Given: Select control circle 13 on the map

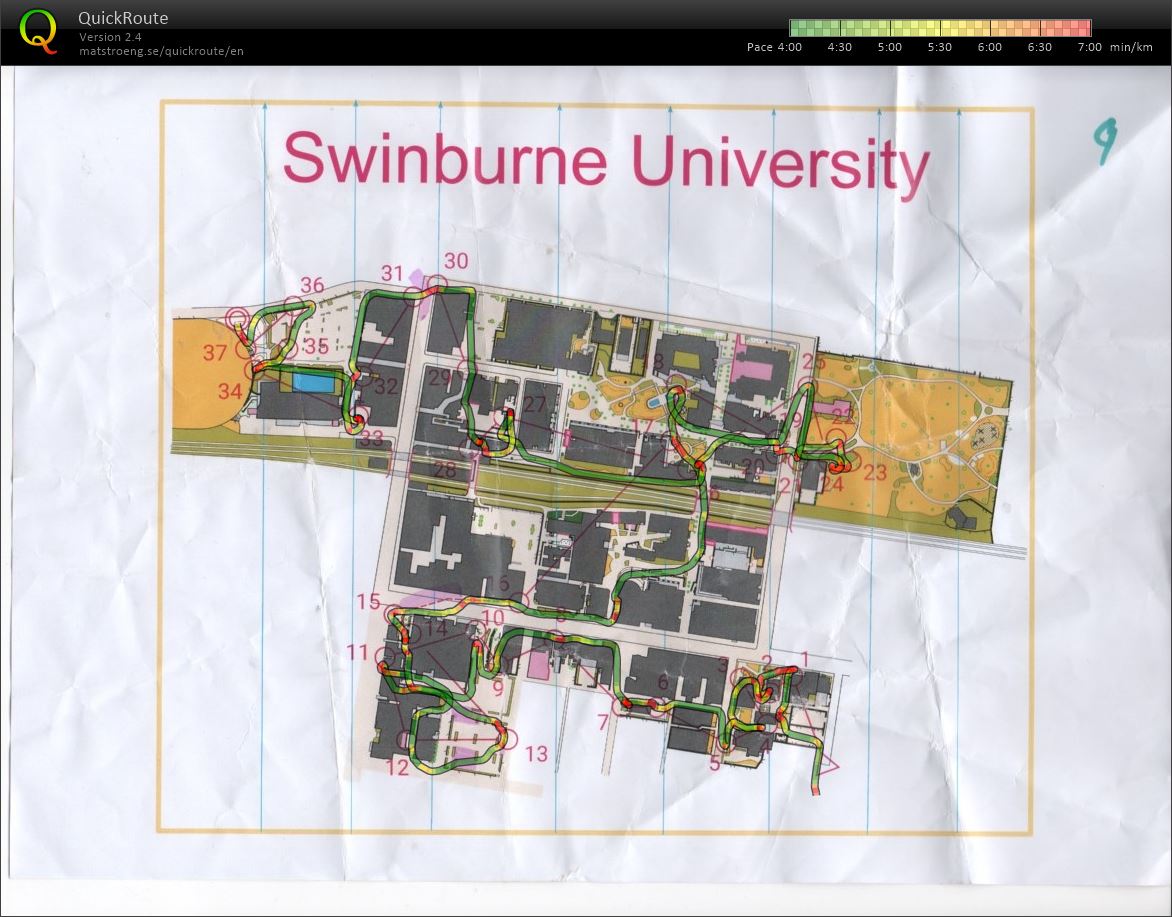Looking at the screenshot, I should click(509, 740).
